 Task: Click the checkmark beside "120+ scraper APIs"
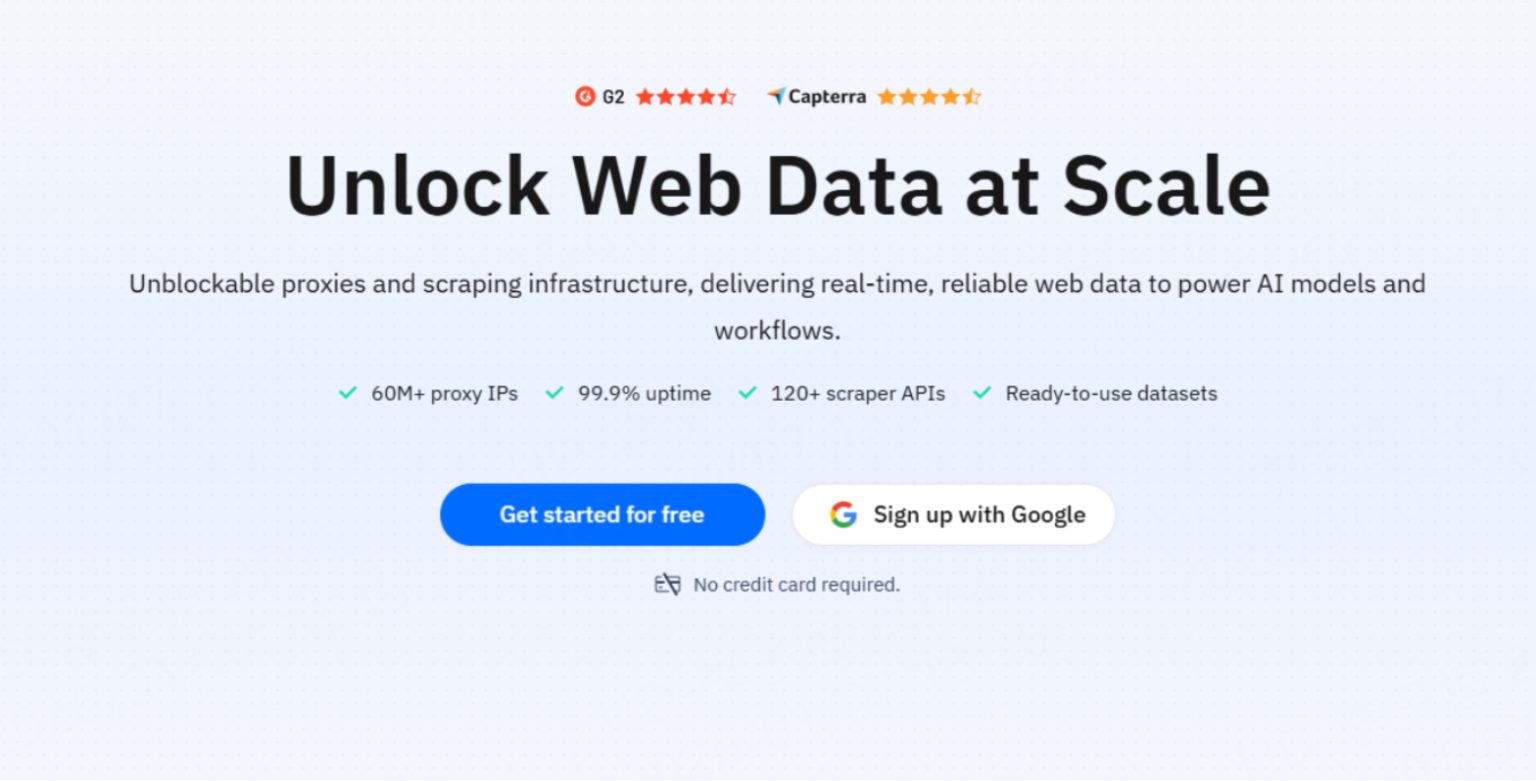tap(746, 393)
